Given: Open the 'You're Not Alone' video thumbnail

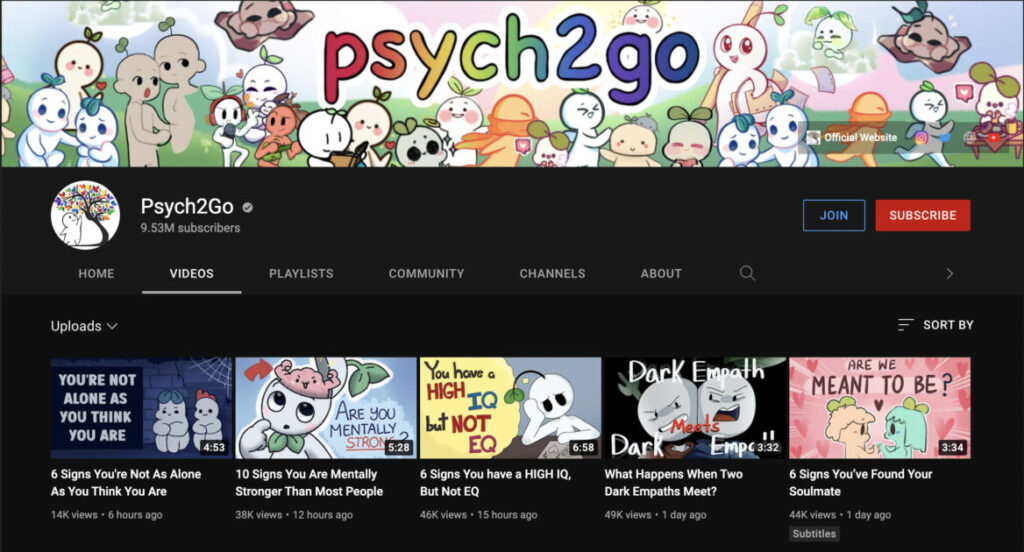Looking at the screenshot, I should [x=141, y=408].
